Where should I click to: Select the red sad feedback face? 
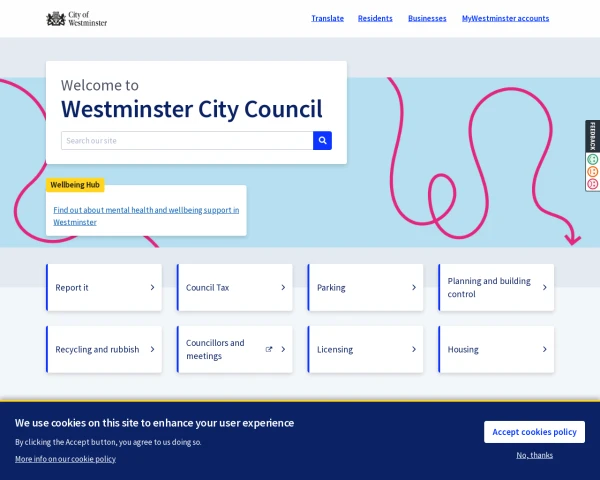coord(592,184)
